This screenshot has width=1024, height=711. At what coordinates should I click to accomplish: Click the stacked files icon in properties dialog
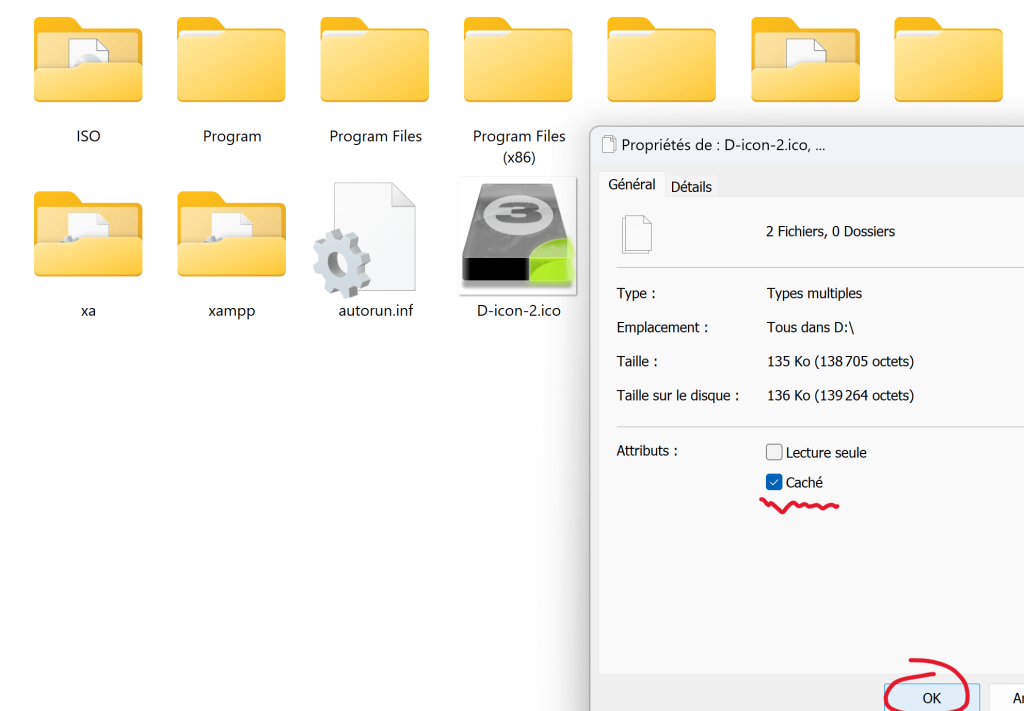pyautogui.click(x=637, y=234)
